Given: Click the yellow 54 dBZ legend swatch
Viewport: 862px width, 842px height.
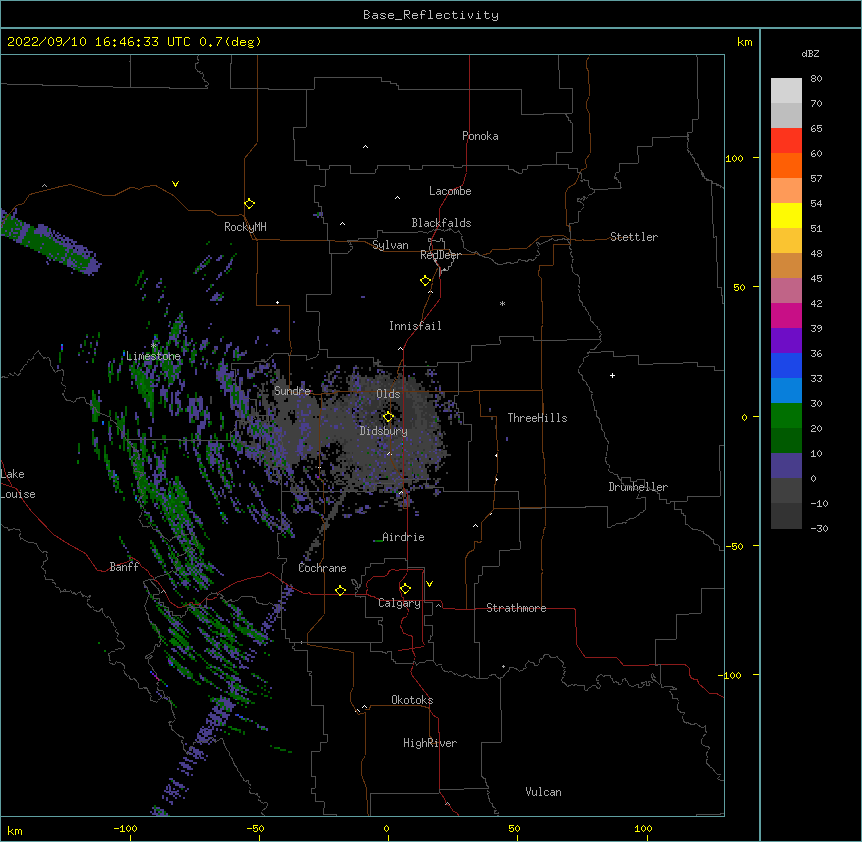Looking at the screenshot, I should pos(786,215).
